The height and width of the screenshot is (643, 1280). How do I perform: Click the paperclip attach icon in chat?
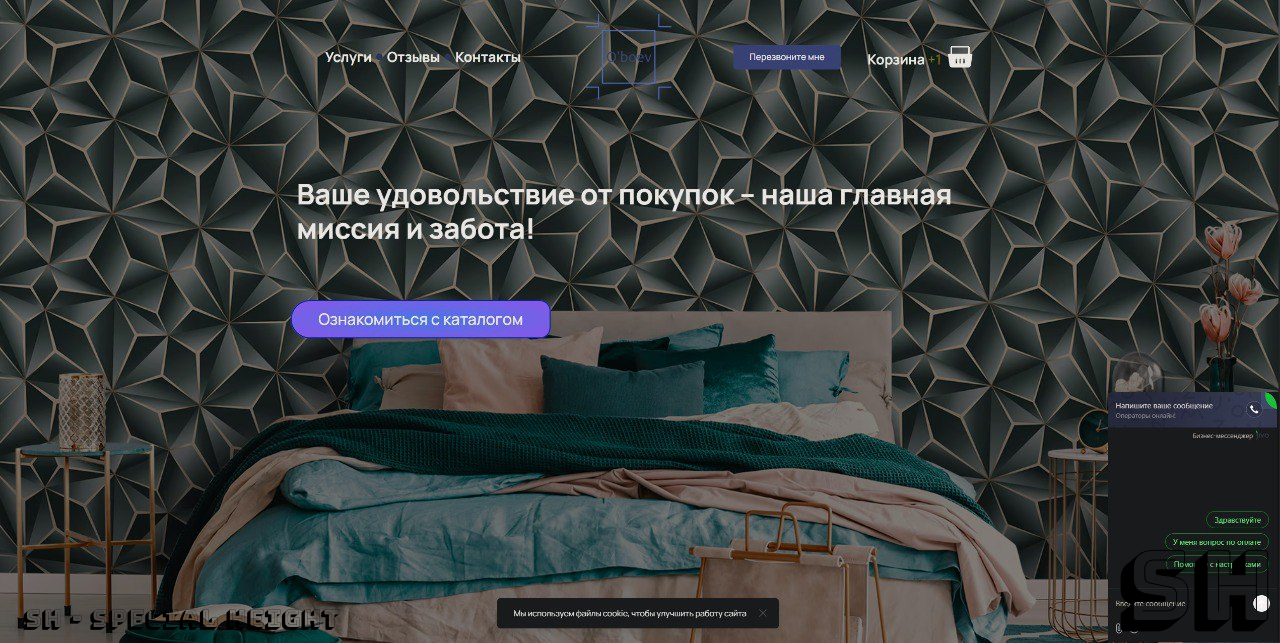[1119, 629]
